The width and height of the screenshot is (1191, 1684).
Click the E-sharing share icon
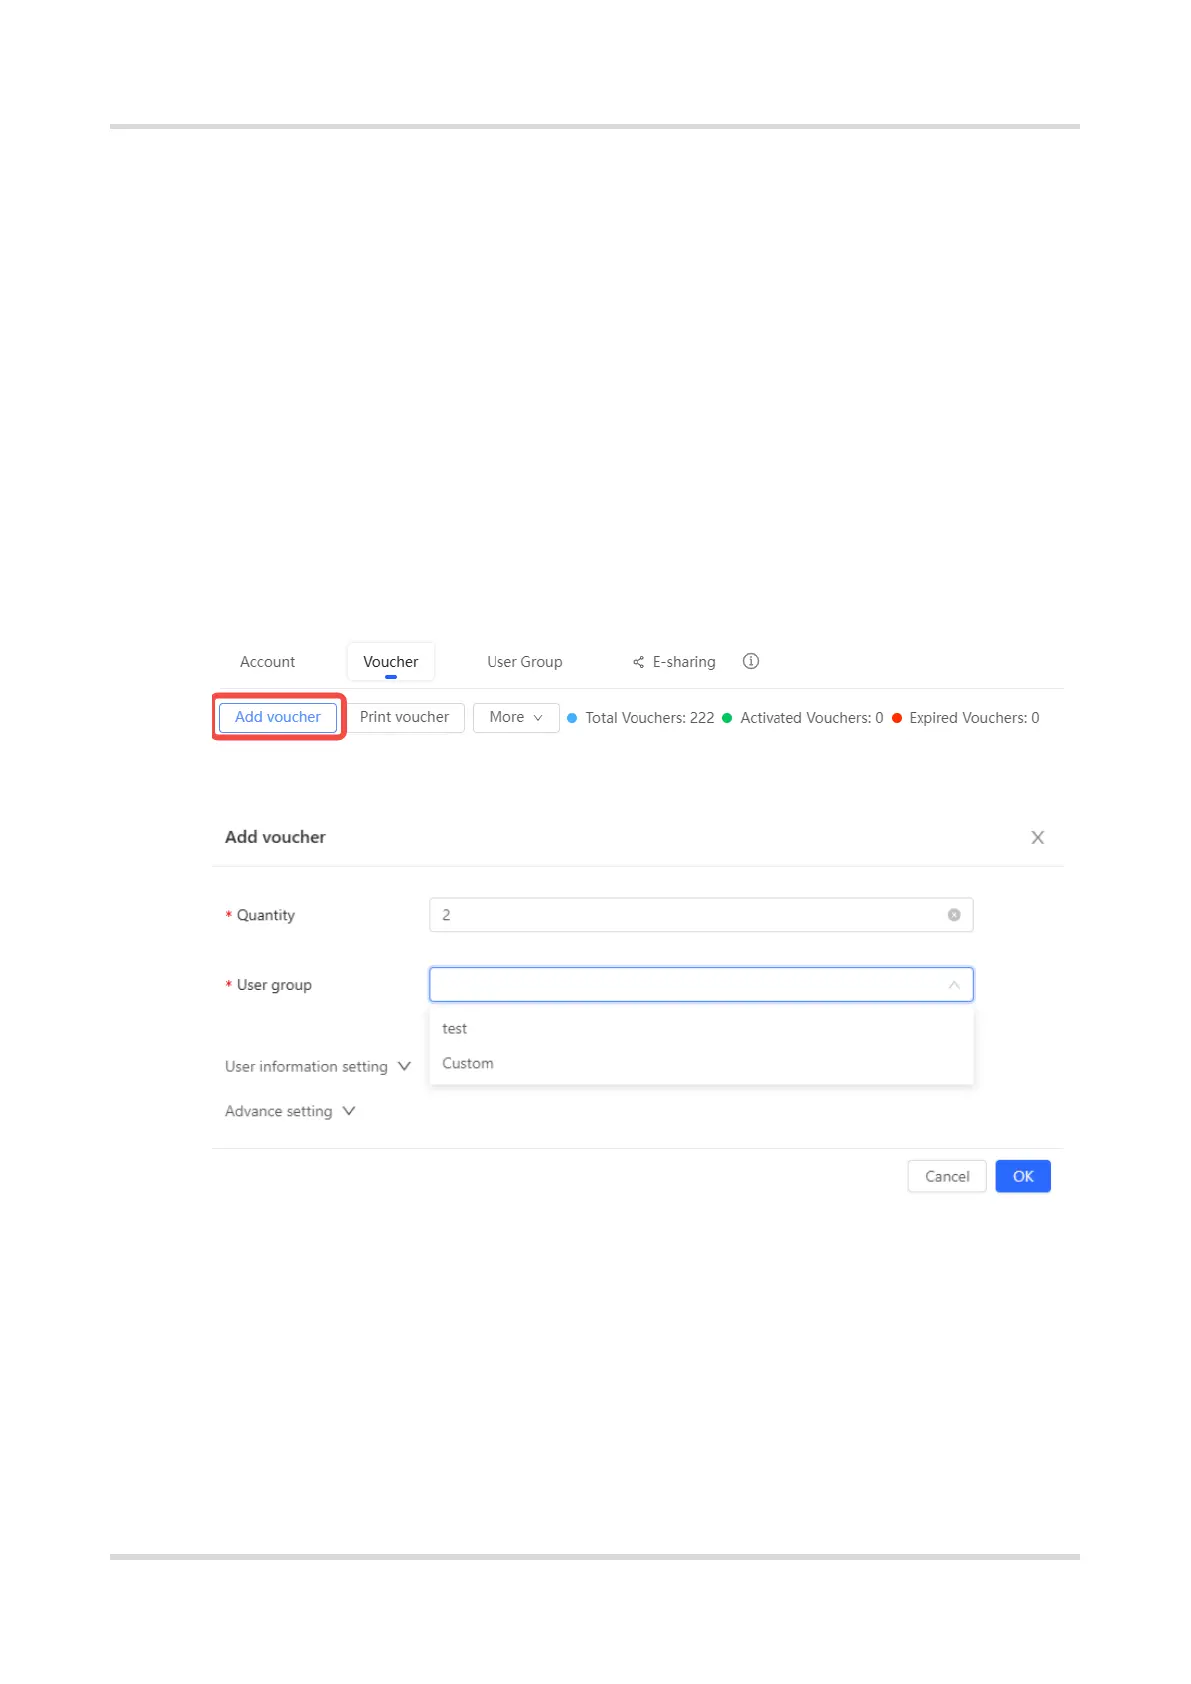[x=638, y=662]
